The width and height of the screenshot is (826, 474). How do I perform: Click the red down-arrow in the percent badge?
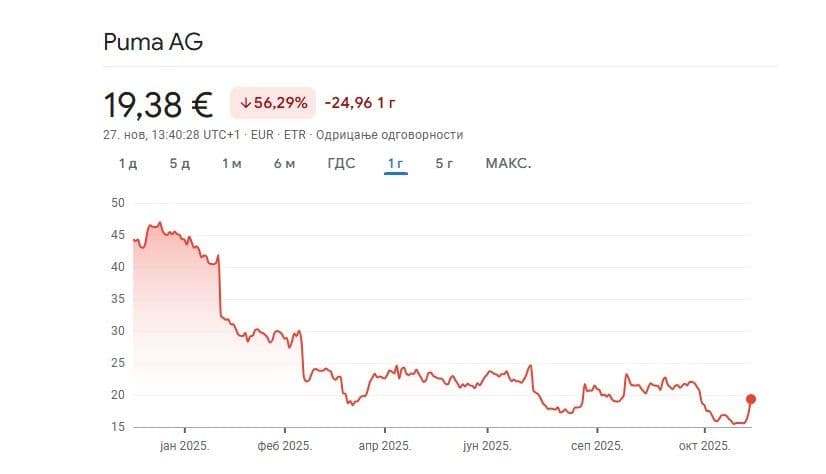point(244,102)
